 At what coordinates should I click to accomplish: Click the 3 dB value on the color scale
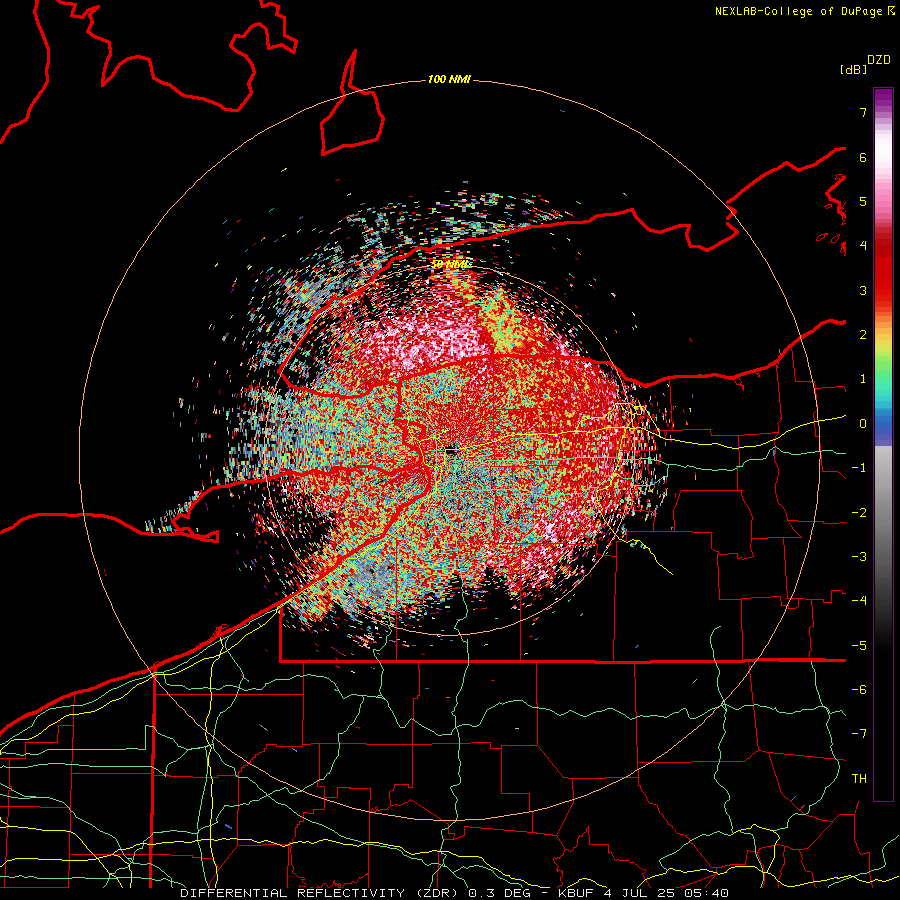click(863, 290)
